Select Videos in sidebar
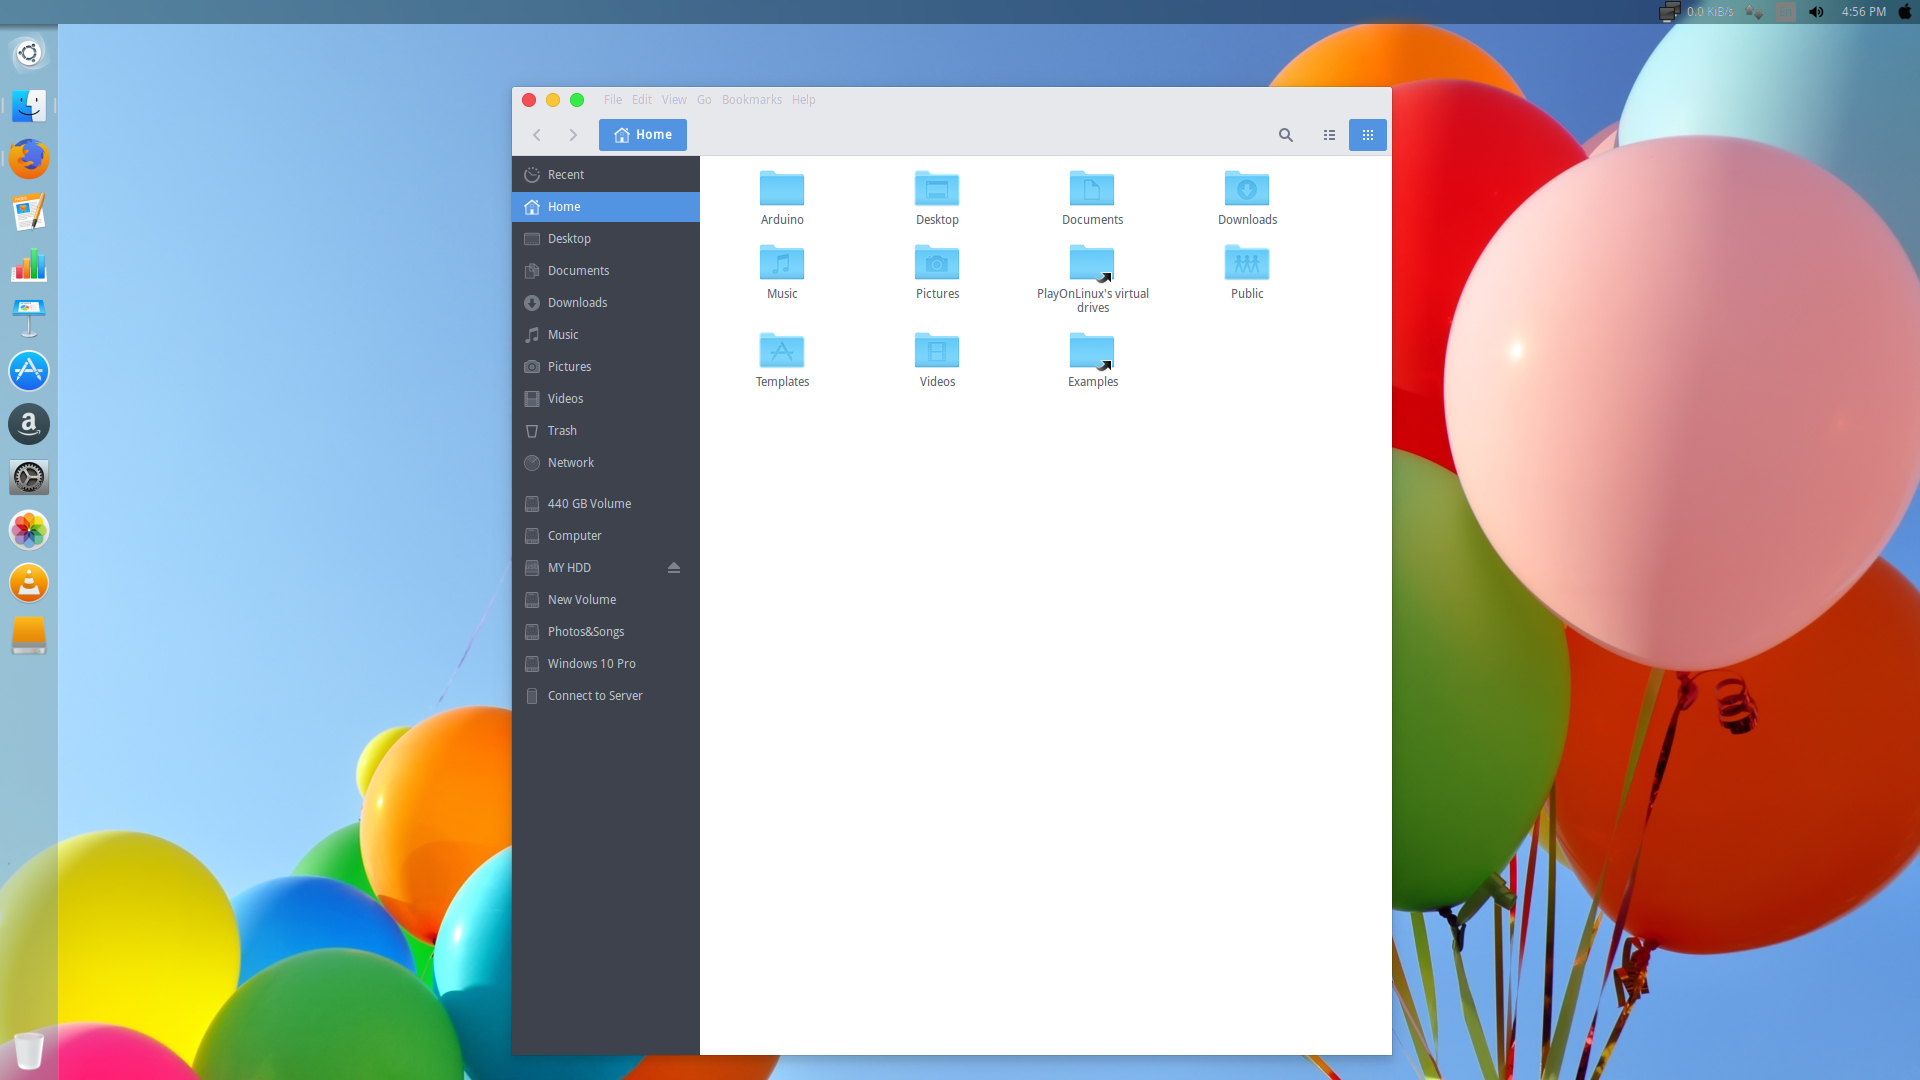The width and height of the screenshot is (1920, 1080). (606, 399)
